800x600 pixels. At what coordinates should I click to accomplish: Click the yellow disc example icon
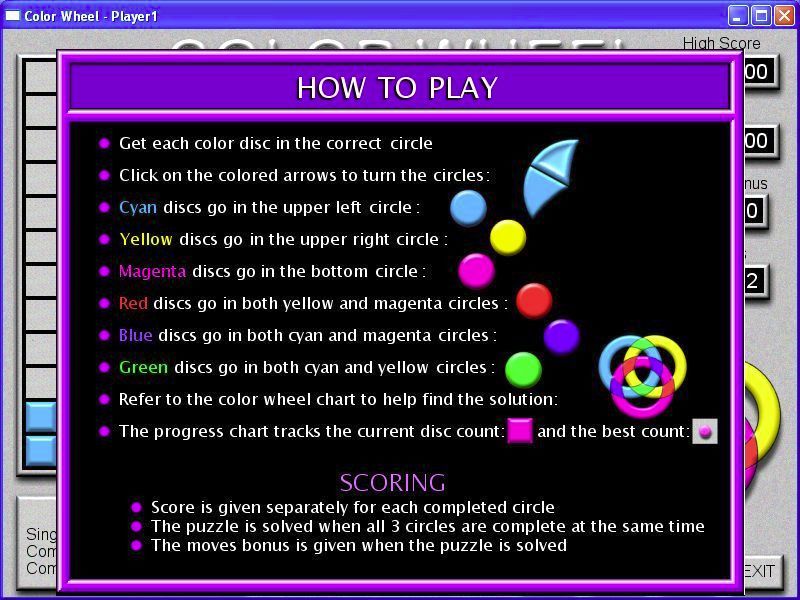click(508, 238)
